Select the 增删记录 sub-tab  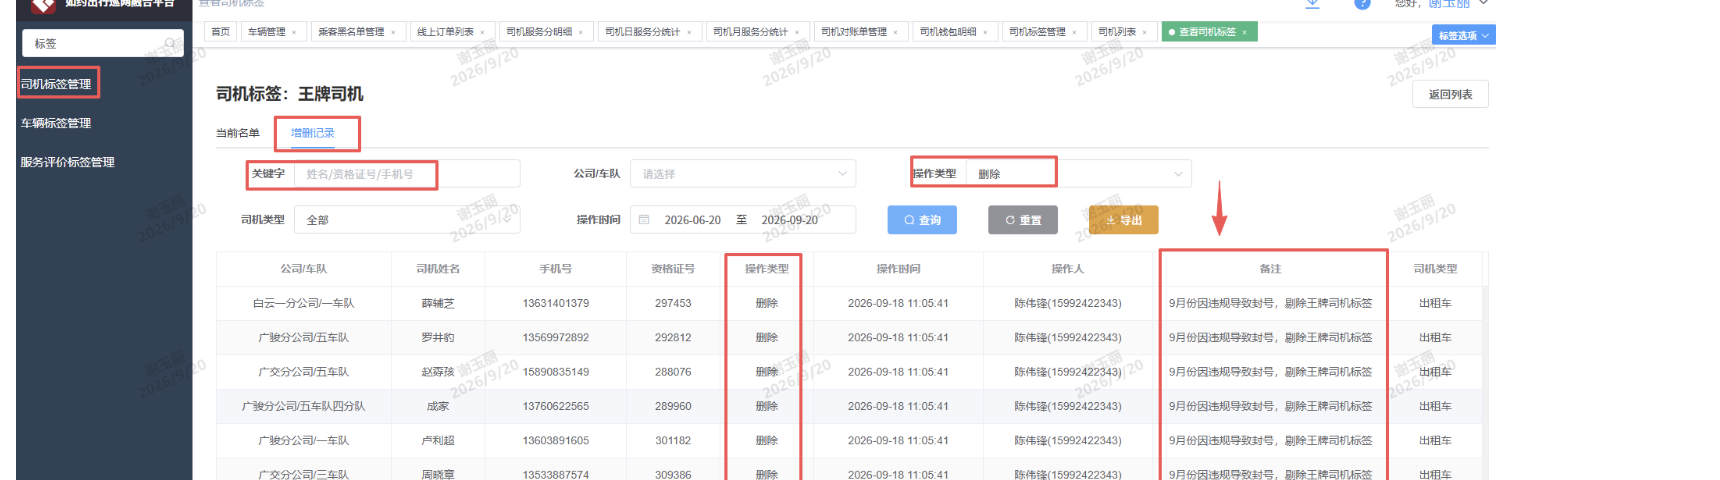coord(313,133)
